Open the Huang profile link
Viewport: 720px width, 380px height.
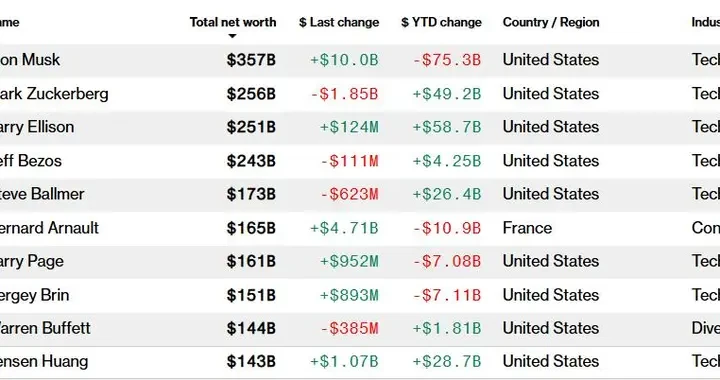point(44,362)
